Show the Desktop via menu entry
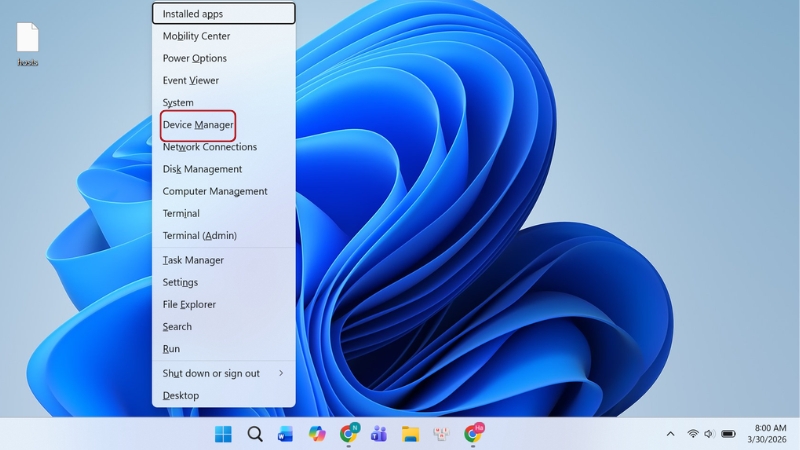Viewport: 800px width, 450px height. point(223,395)
